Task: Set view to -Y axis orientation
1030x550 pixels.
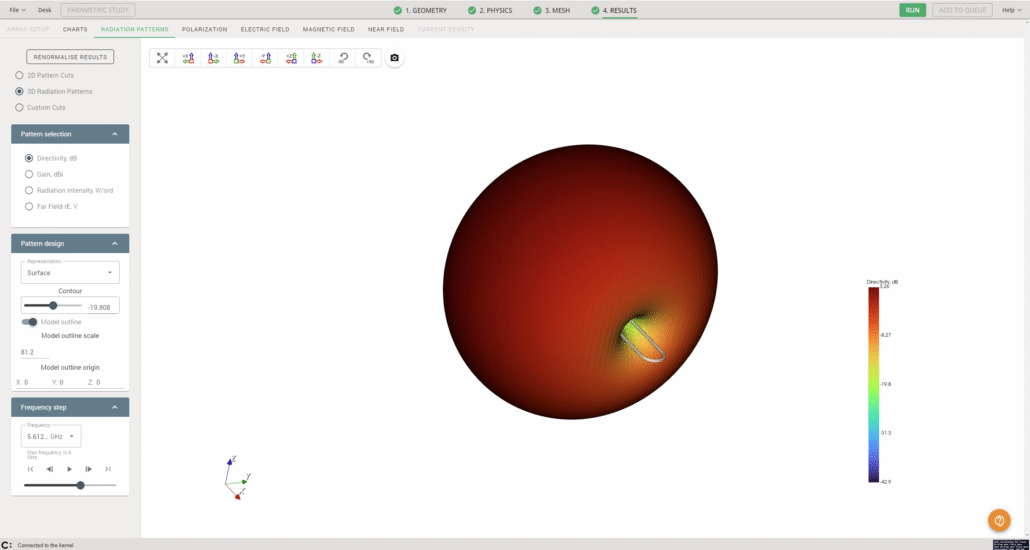Action: [265, 58]
